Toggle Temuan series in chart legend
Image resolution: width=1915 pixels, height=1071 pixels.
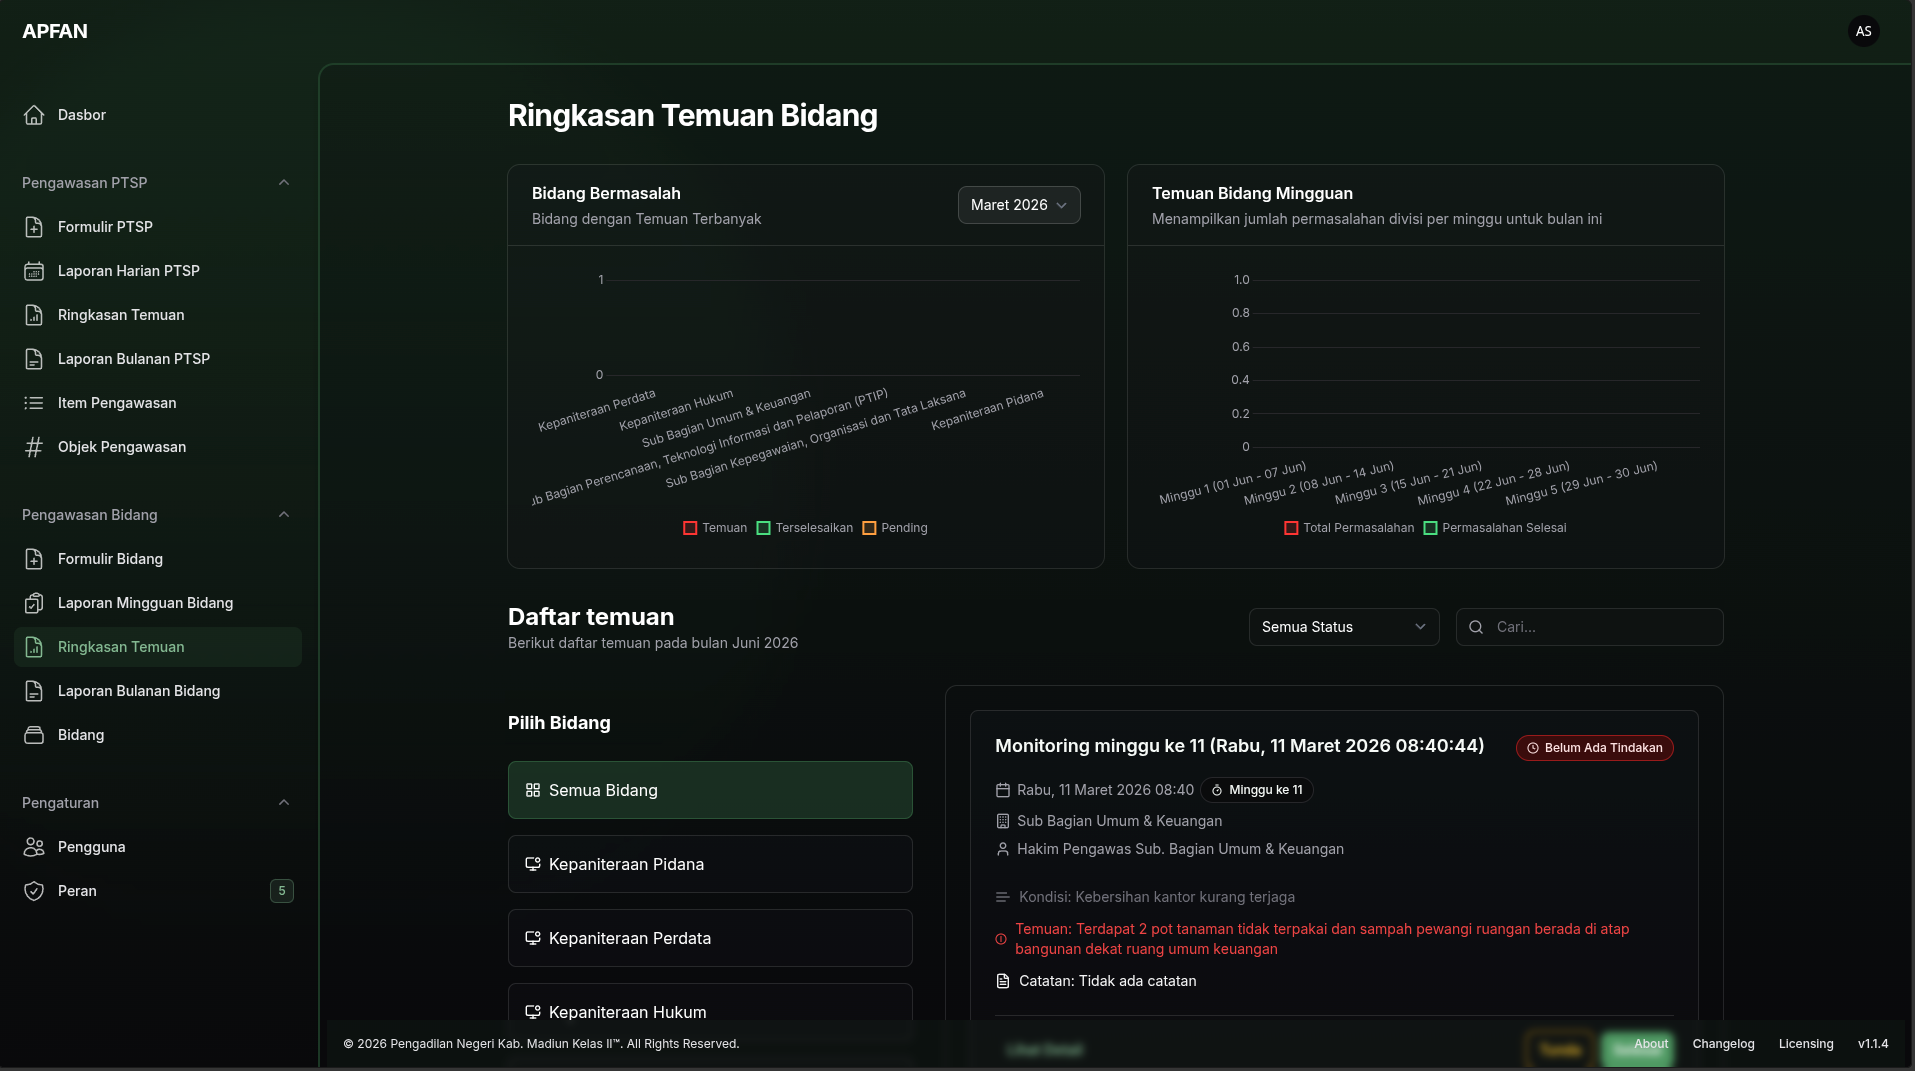pos(715,528)
